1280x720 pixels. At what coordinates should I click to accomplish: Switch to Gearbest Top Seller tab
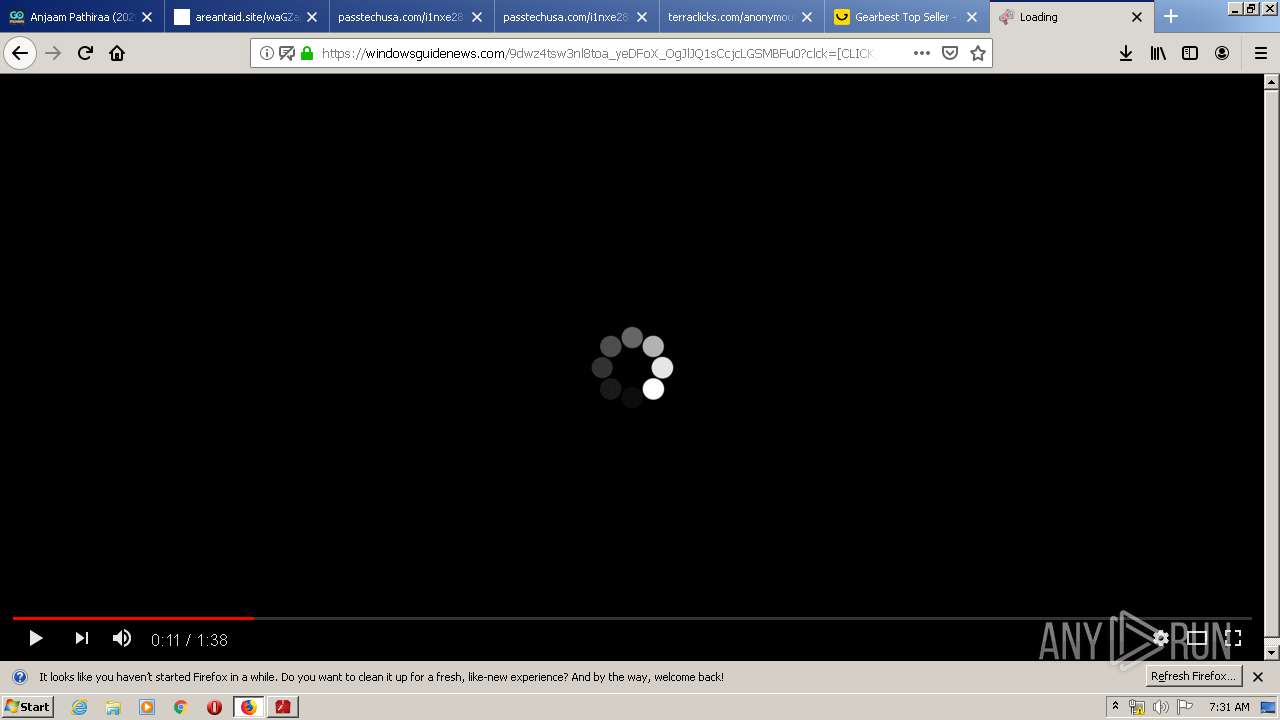906,17
